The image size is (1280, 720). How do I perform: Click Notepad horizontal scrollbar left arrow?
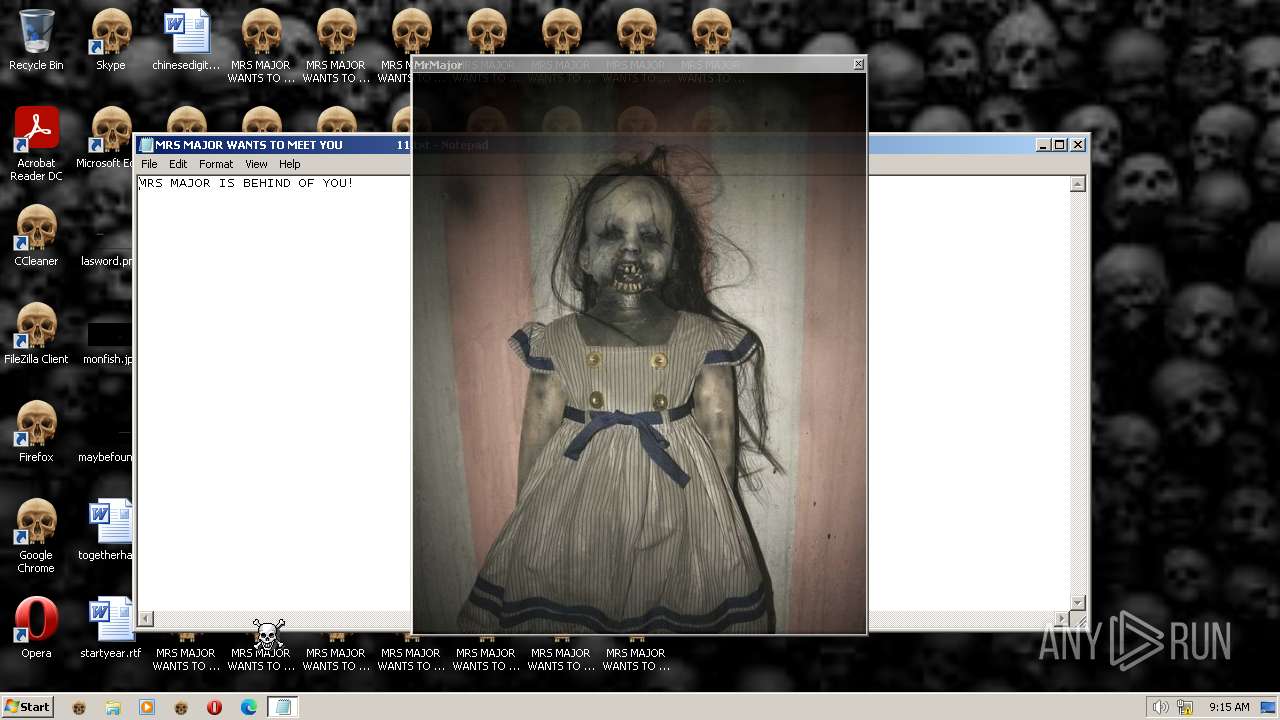click(x=146, y=619)
